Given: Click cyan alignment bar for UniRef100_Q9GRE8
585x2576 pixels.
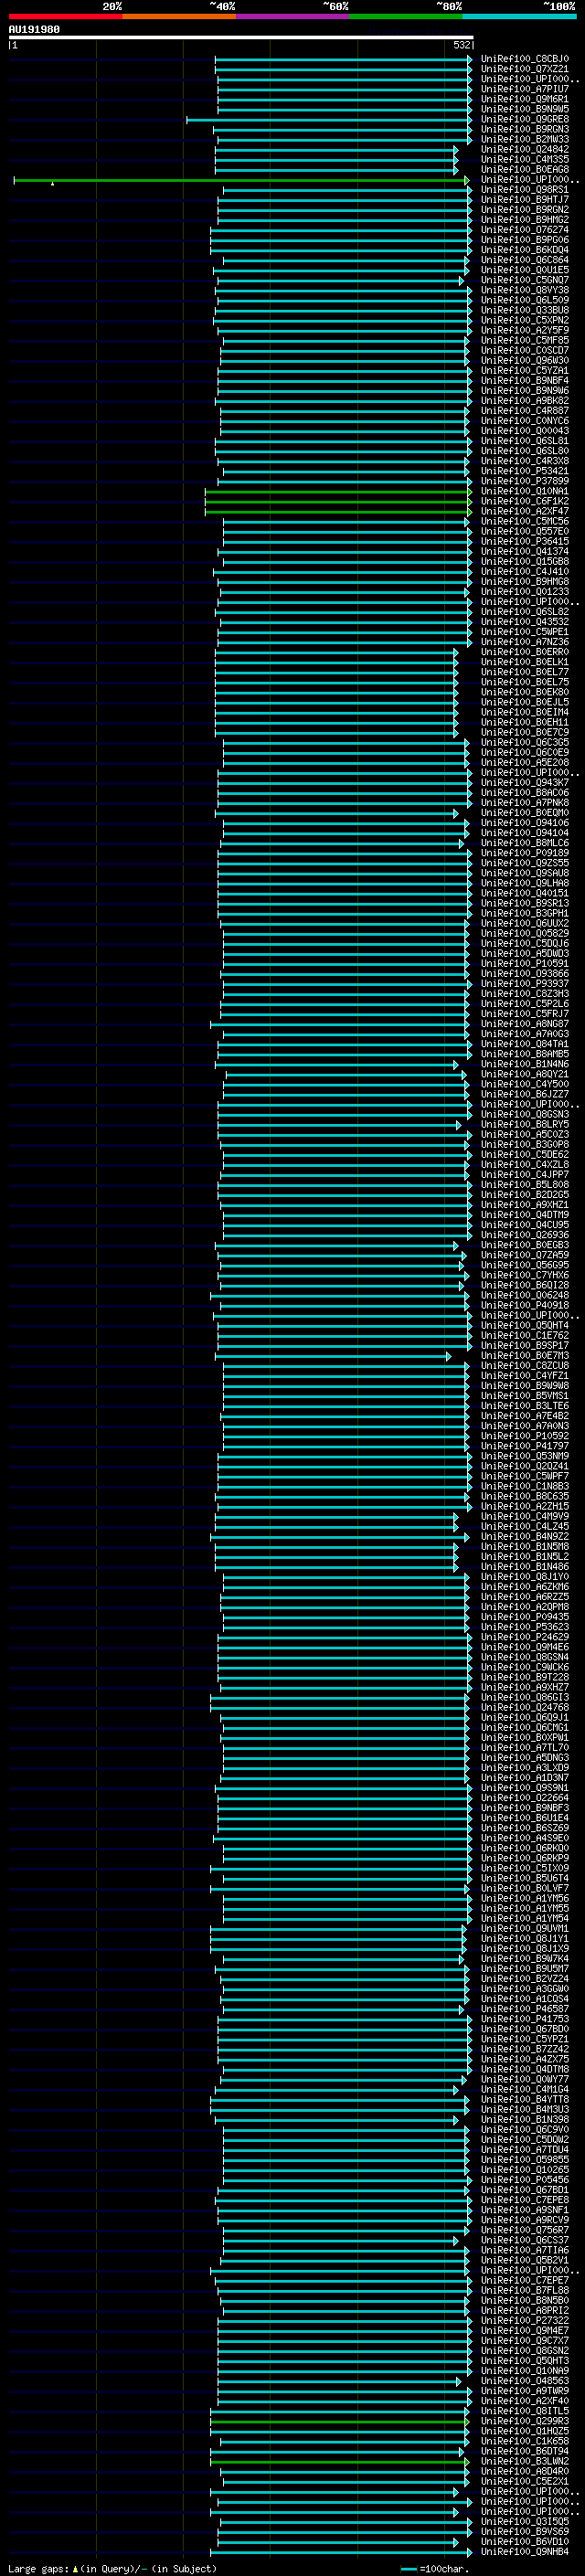Looking at the screenshot, I should pos(329,119).
